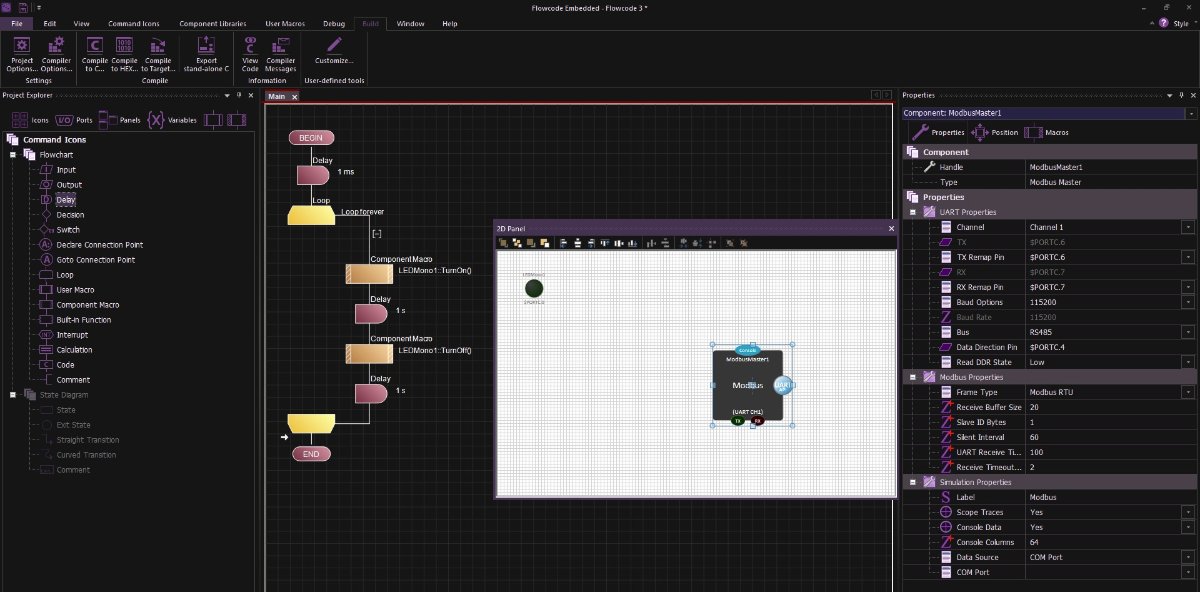Image resolution: width=1200 pixels, height=592 pixels.
Task: Open Bus RS485 dropdown
Action: [x=1189, y=332]
